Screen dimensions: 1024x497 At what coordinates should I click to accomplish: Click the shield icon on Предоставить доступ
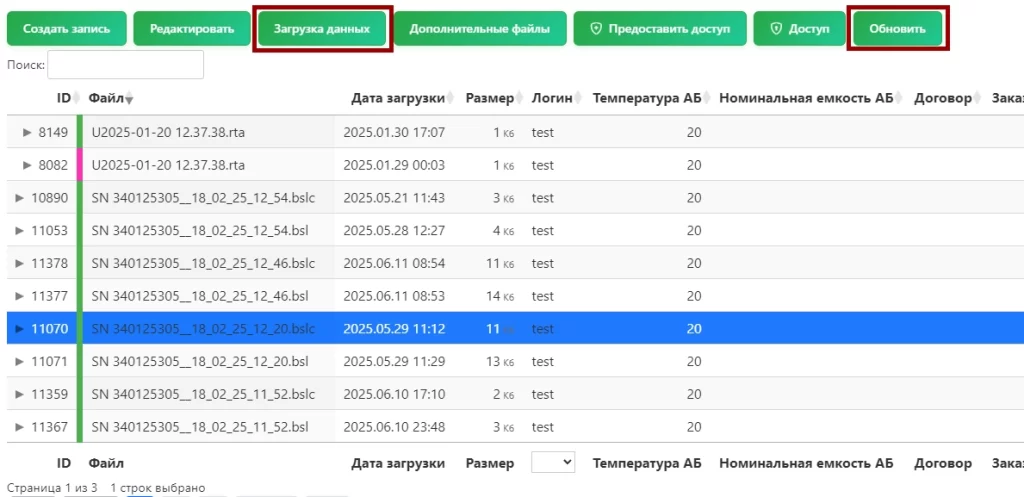coord(596,29)
